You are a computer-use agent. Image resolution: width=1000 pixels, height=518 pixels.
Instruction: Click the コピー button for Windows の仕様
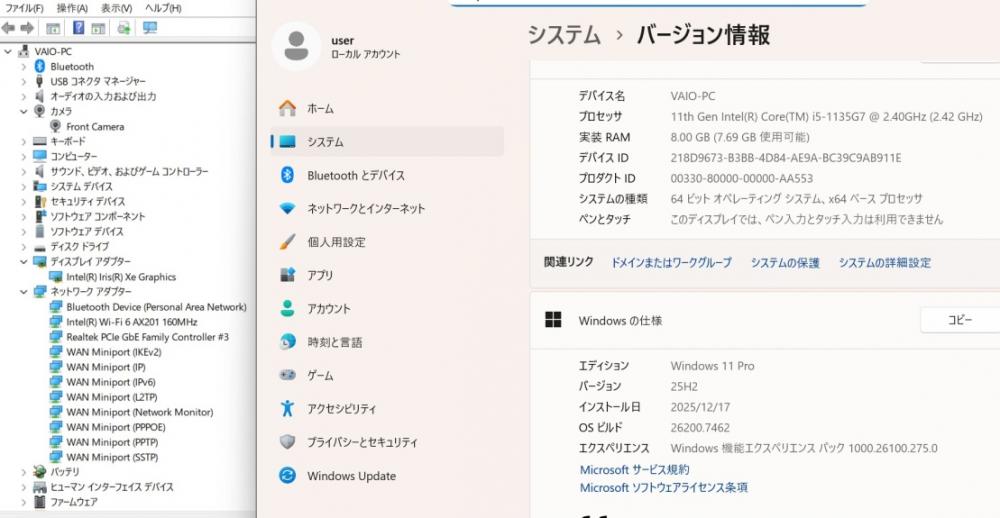[x=959, y=320]
